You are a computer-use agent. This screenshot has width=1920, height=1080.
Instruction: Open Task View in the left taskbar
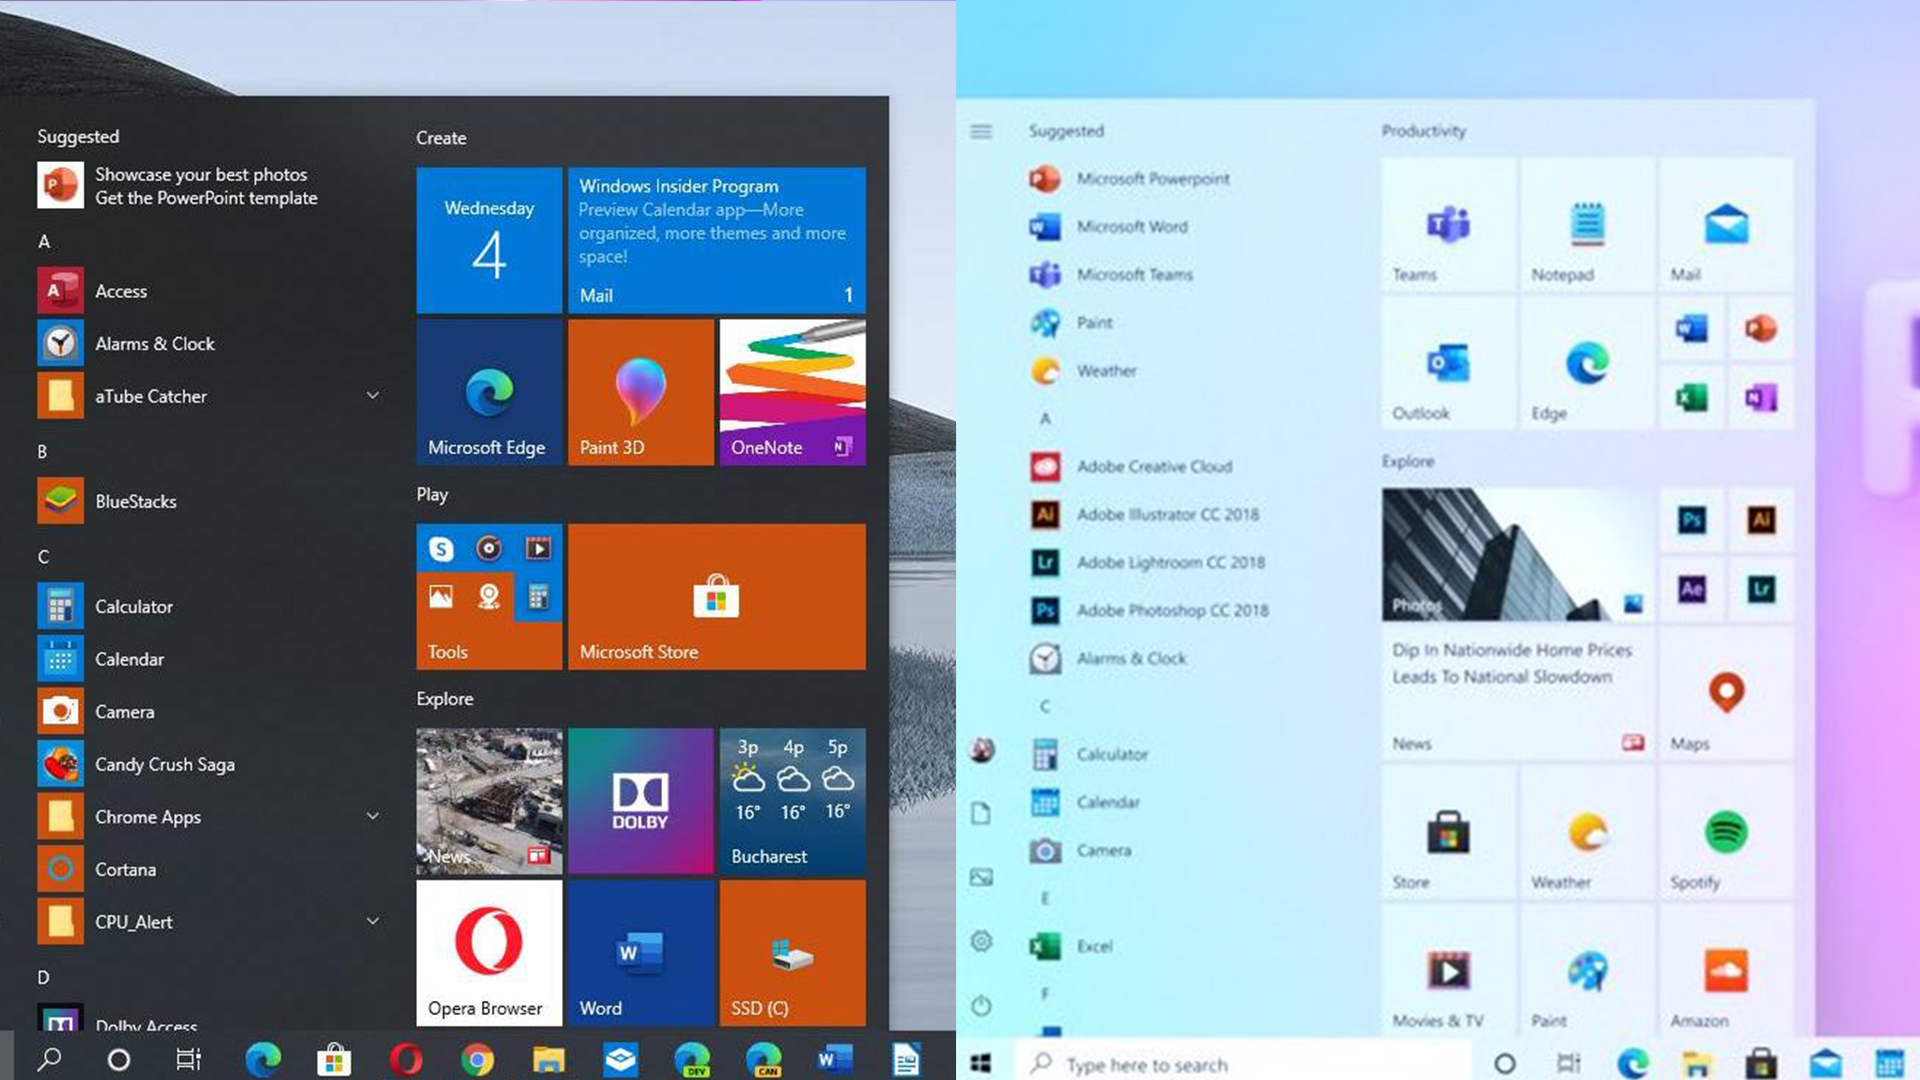189,1059
